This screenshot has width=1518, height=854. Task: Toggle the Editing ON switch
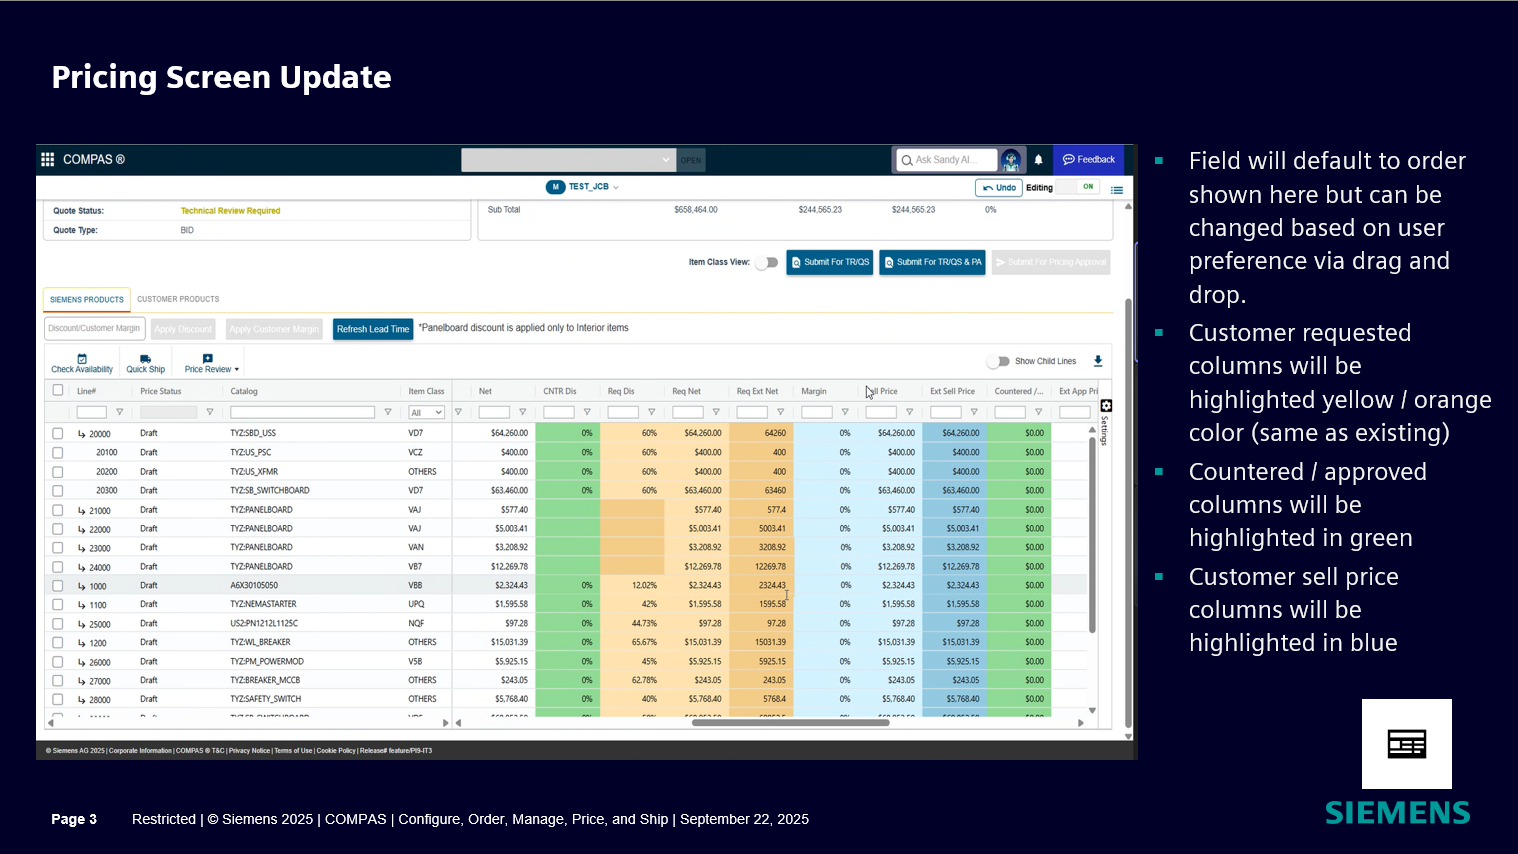[x=1078, y=187]
